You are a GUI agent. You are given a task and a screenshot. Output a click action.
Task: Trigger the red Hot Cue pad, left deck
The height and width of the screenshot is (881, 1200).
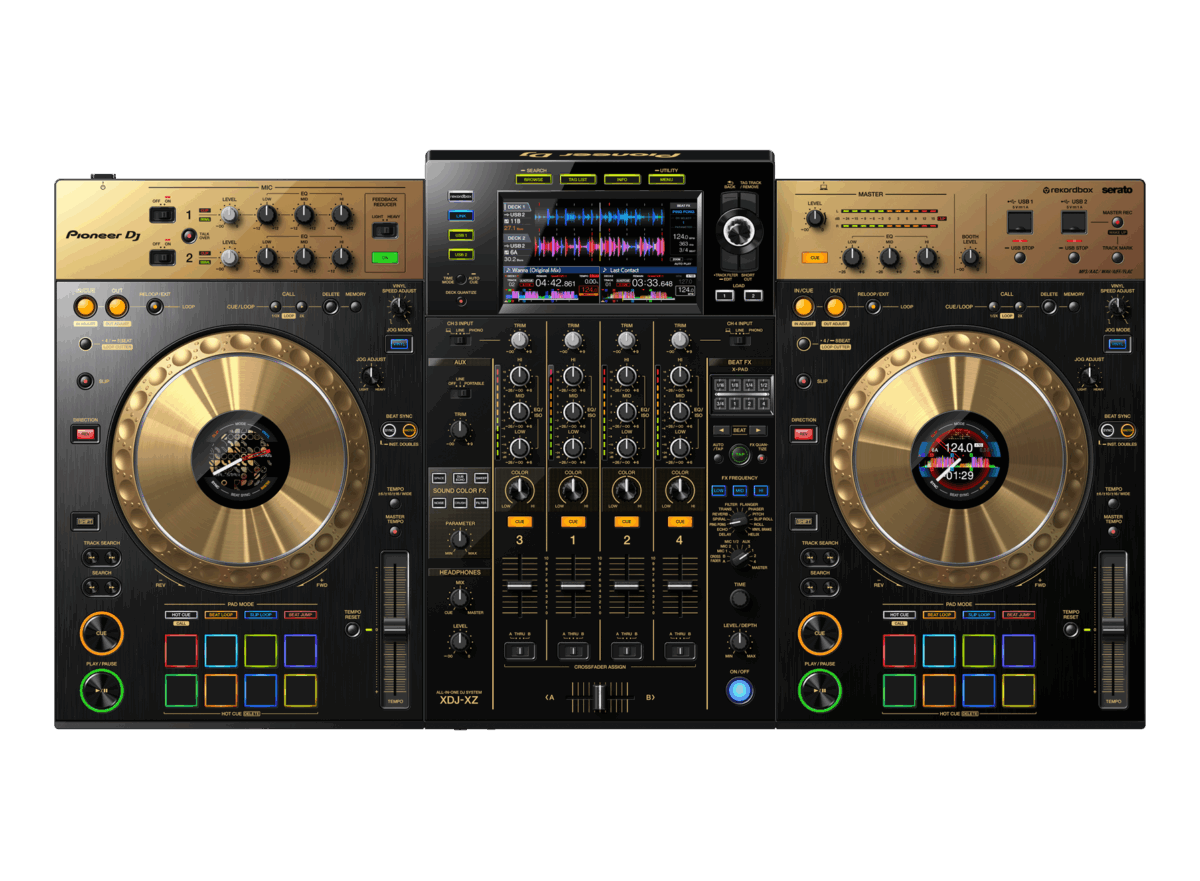coord(181,651)
